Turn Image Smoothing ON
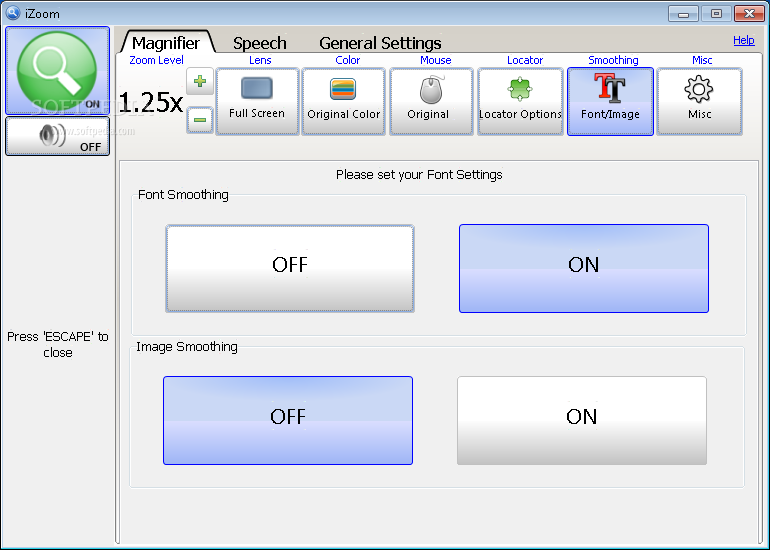770x550 pixels. tap(582, 420)
